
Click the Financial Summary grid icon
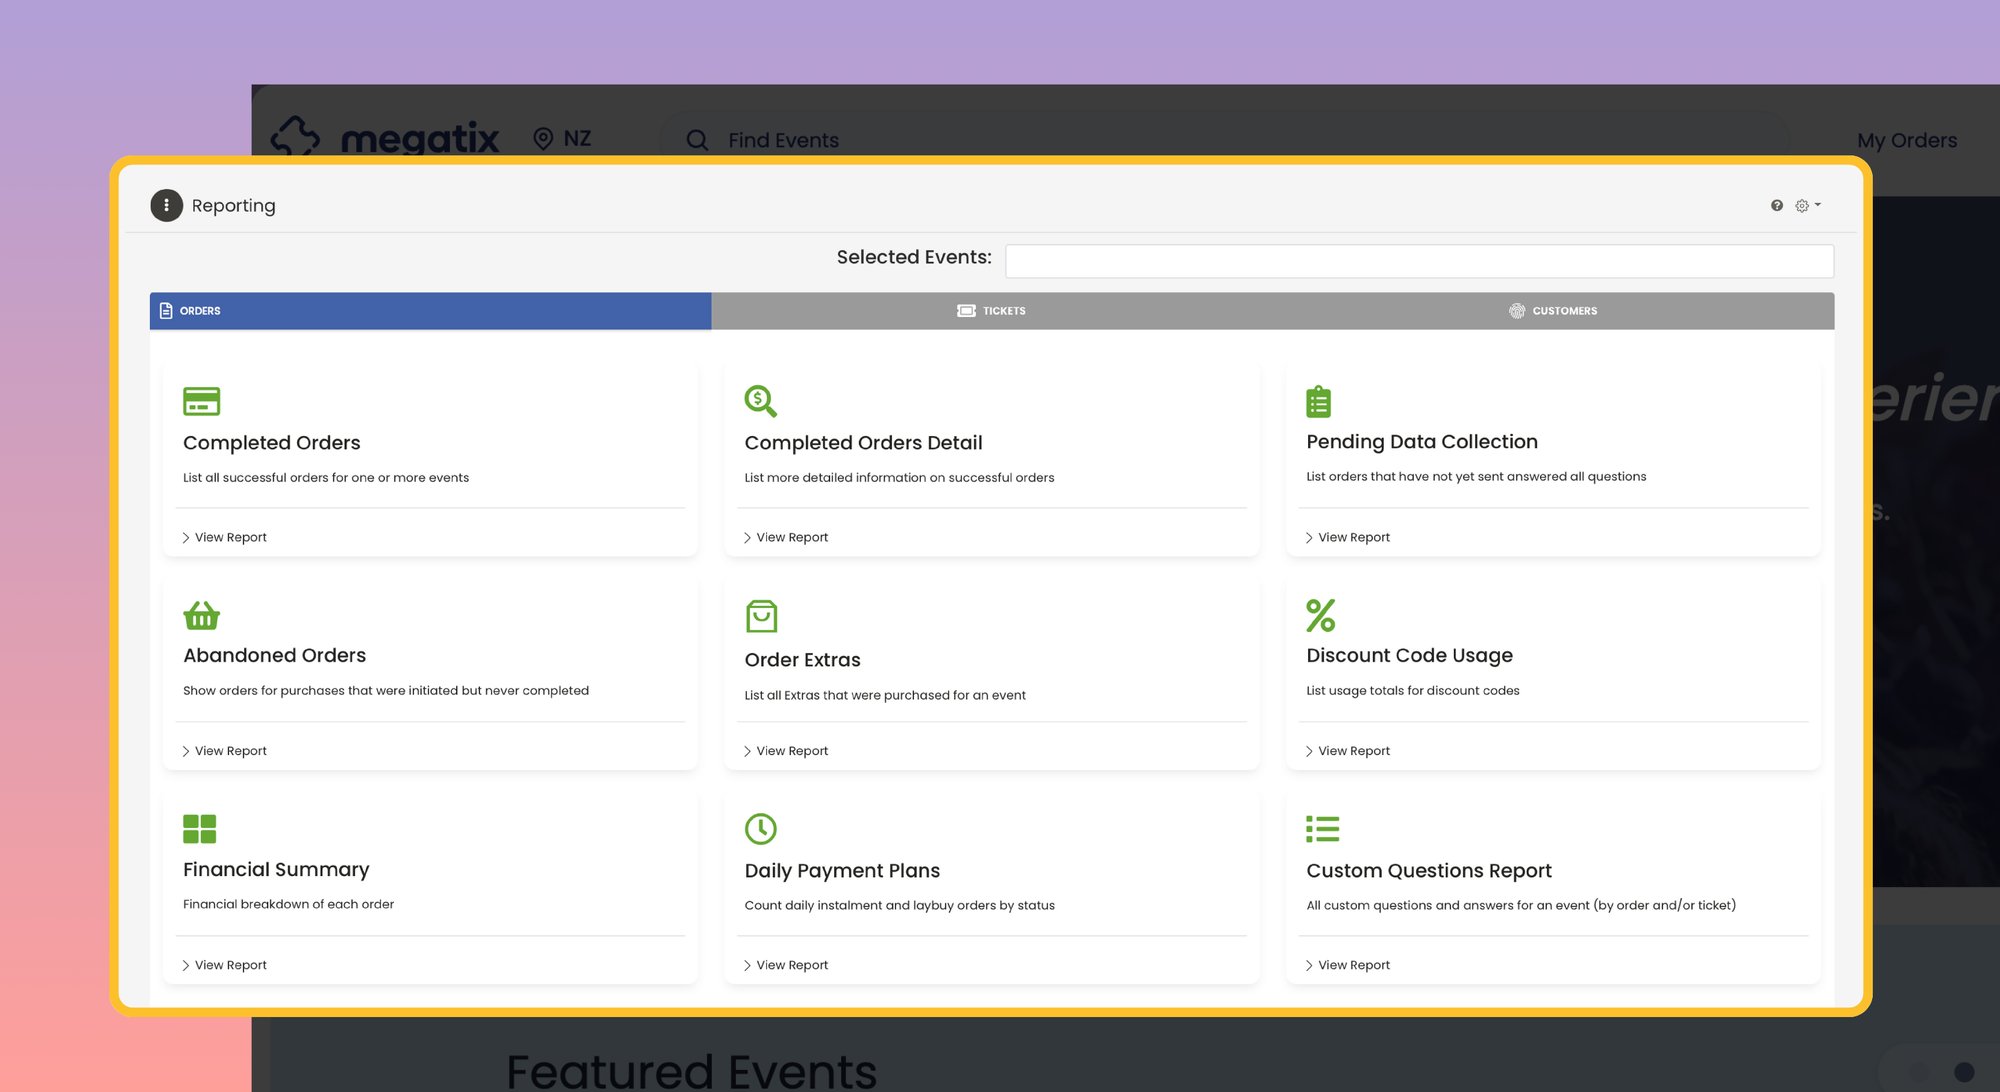click(x=200, y=828)
